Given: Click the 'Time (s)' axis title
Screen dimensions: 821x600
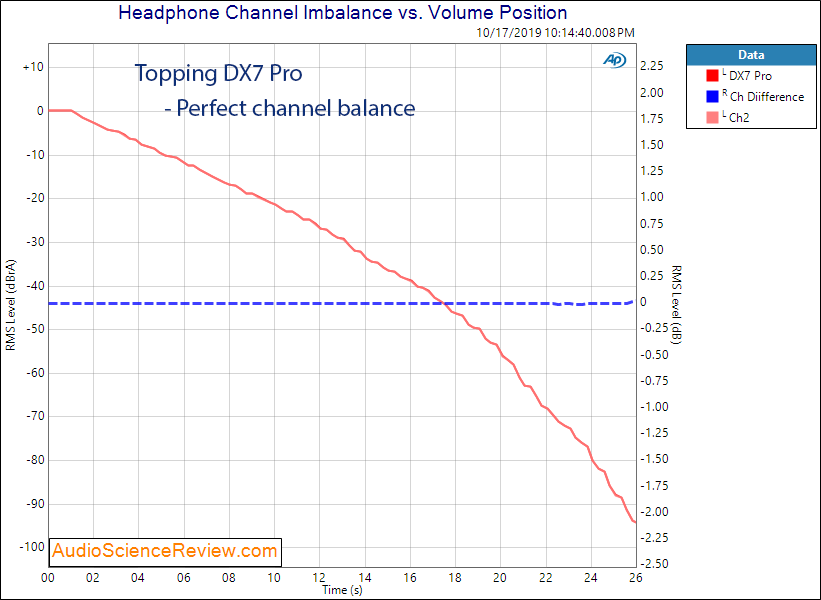Looking at the screenshot, I should tap(342, 590).
